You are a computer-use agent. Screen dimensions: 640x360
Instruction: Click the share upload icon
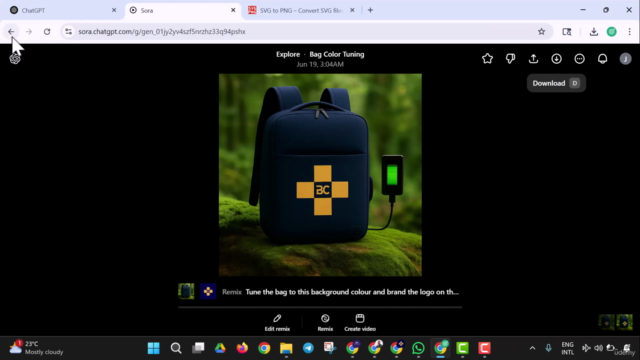[533, 59]
